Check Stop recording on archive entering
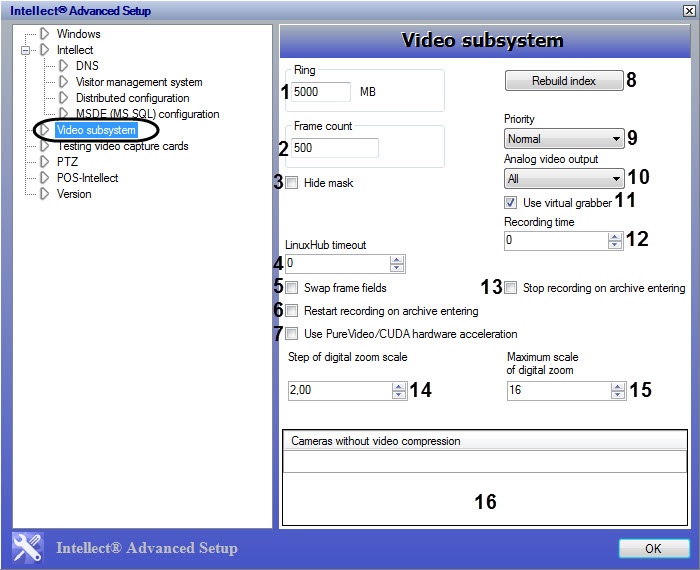The image size is (700, 570). pyautogui.click(x=510, y=287)
